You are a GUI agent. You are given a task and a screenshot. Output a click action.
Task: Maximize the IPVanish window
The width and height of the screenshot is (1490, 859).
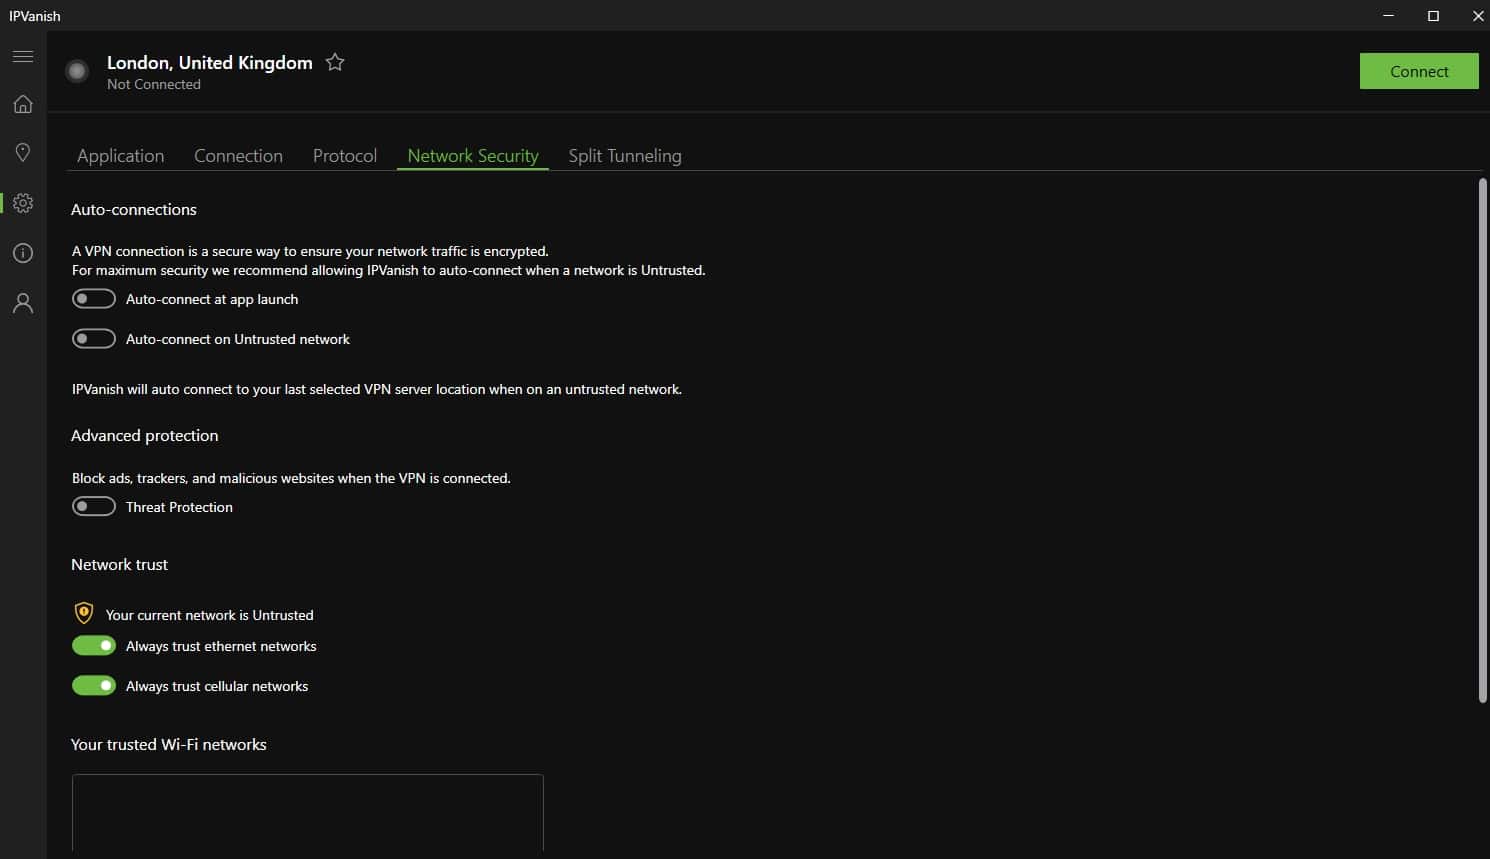[1433, 15]
